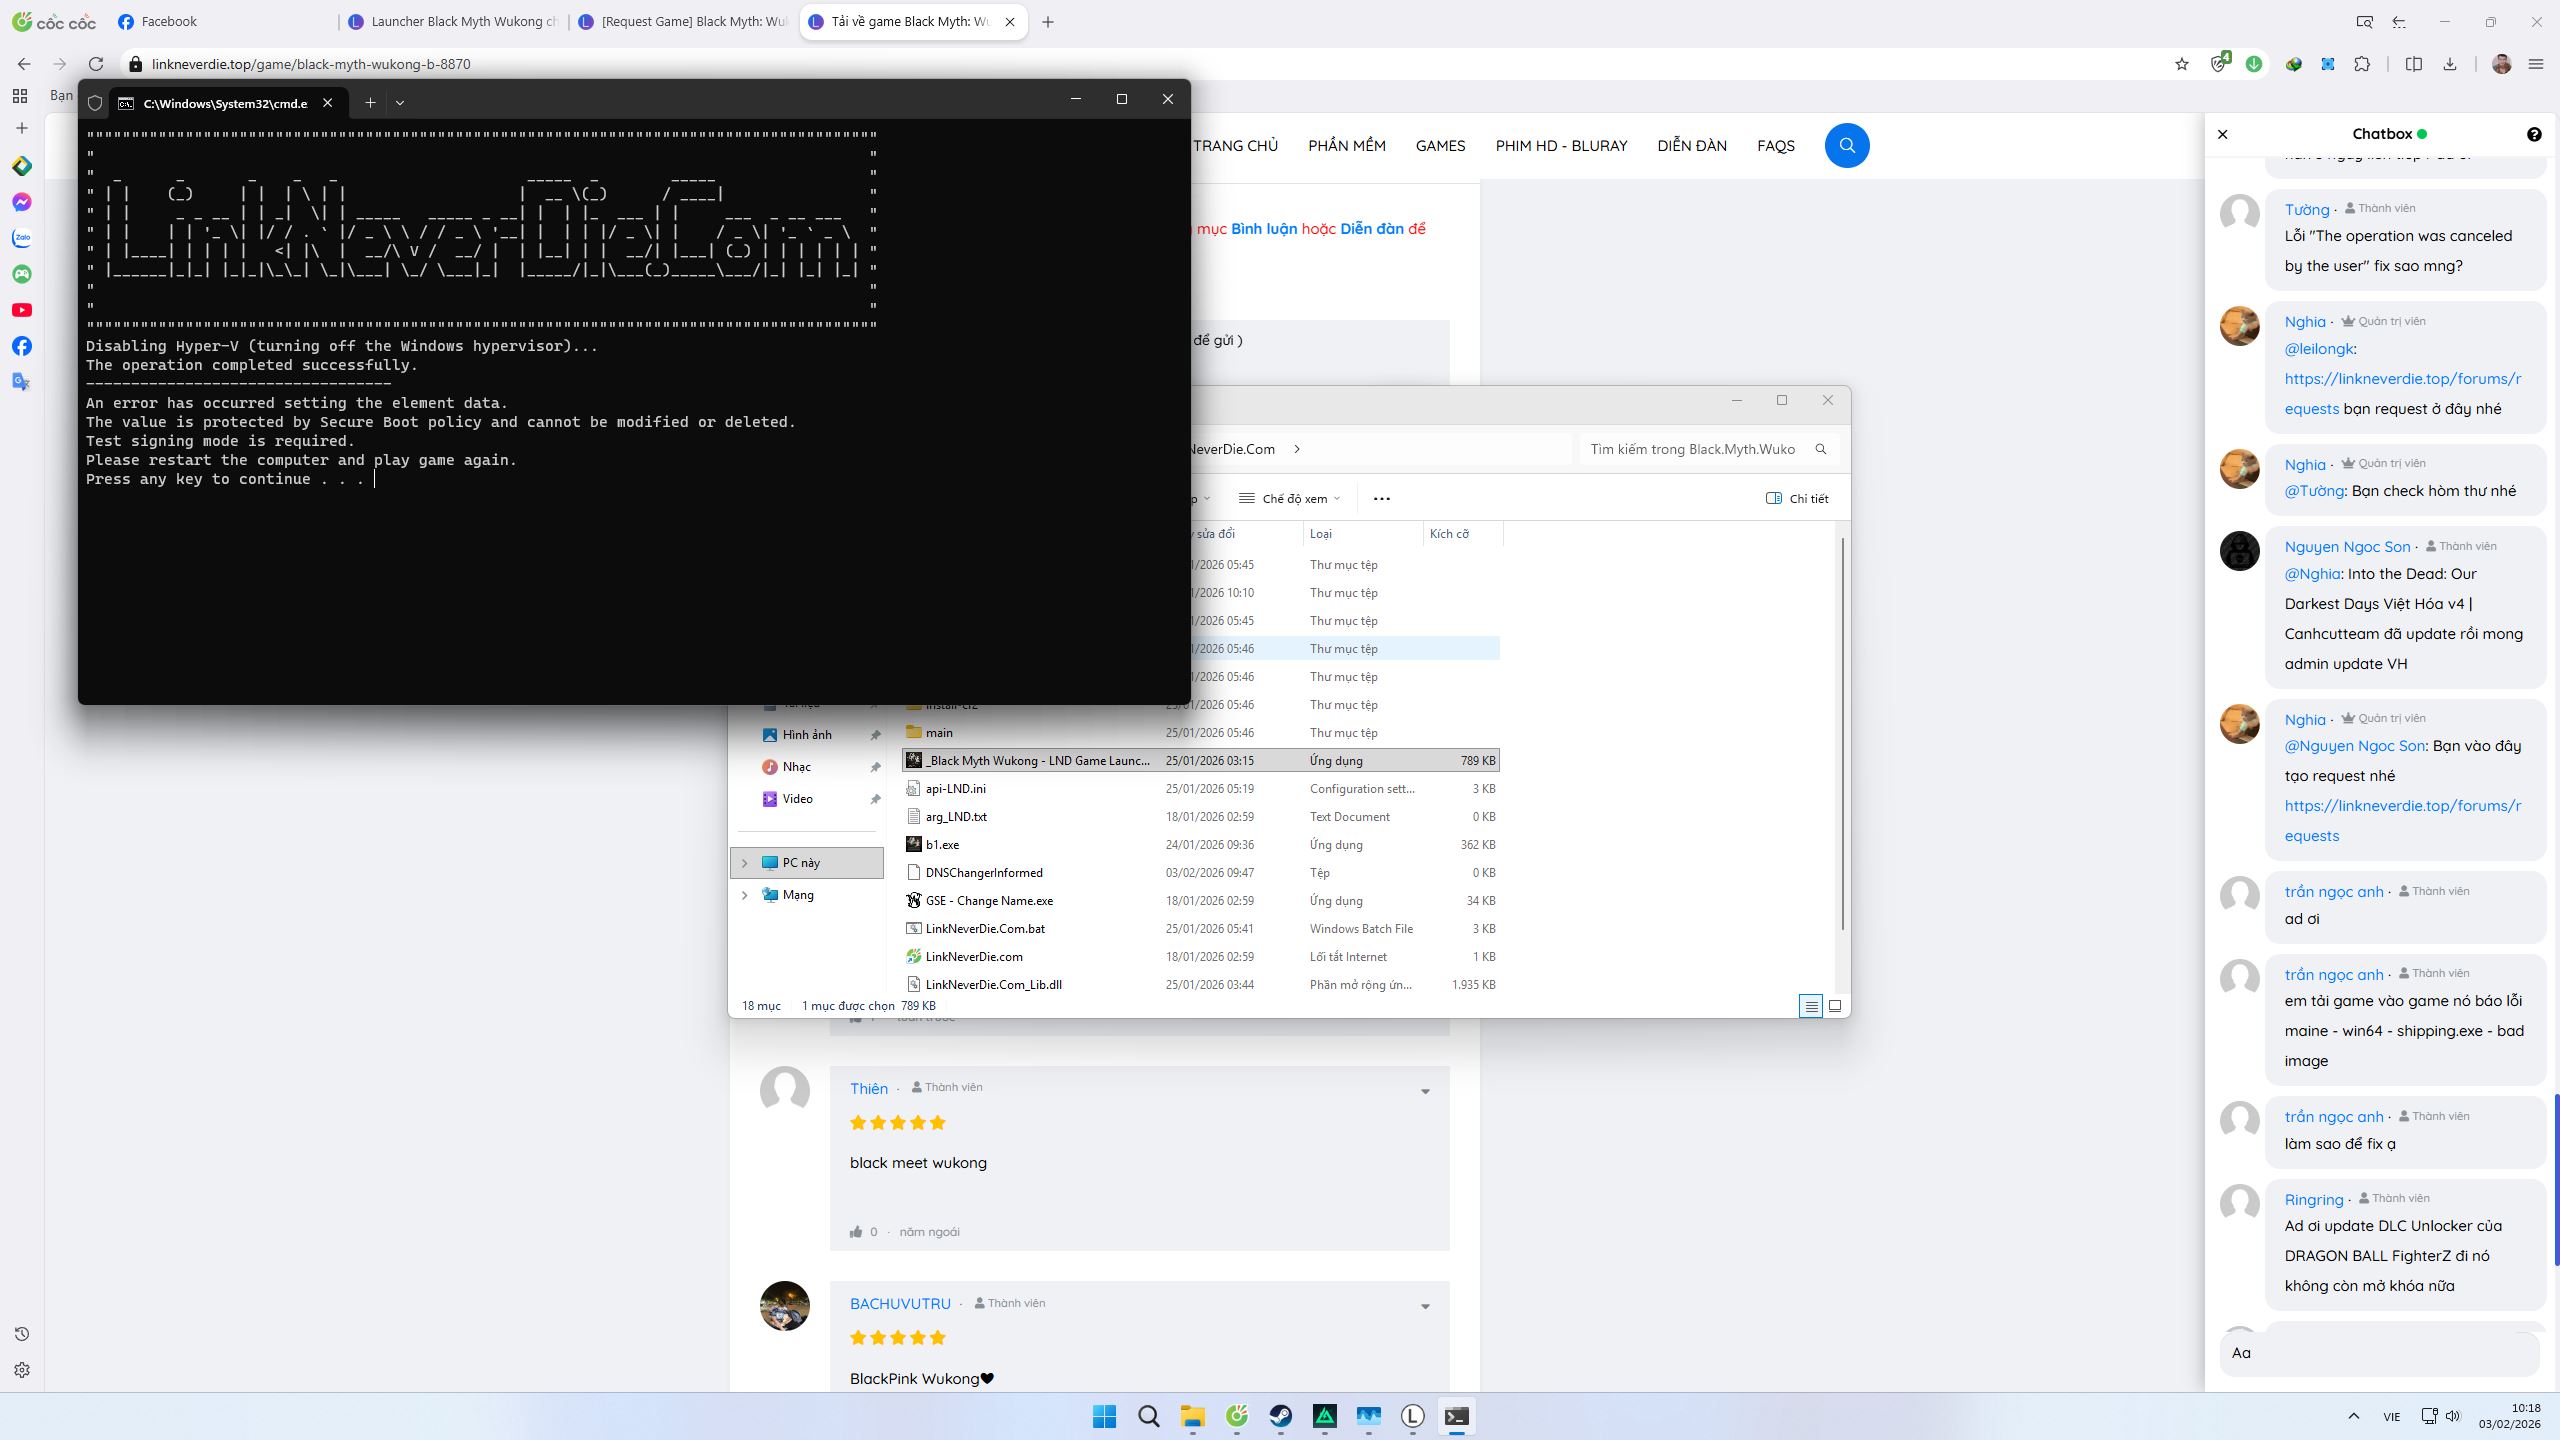
Task: Open Messenger icon in browser sidebar
Action: pos(22,202)
